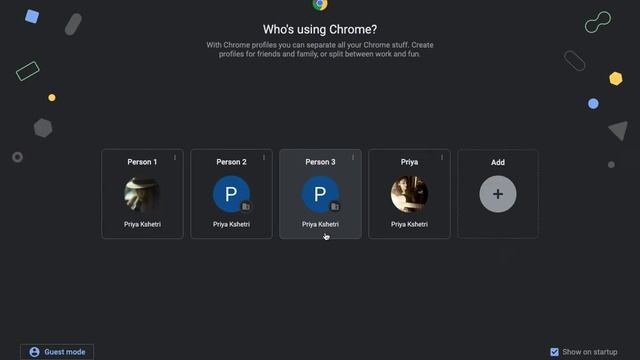The width and height of the screenshot is (640, 360).
Task: Click the 'Person 1' profile name label
Action: (x=142, y=162)
